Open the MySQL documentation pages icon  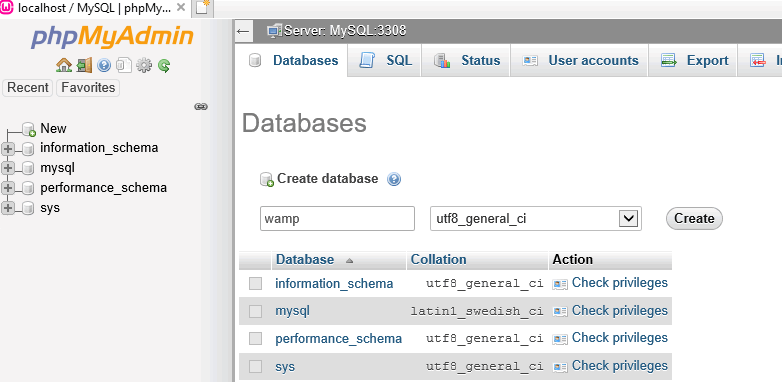[124, 65]
